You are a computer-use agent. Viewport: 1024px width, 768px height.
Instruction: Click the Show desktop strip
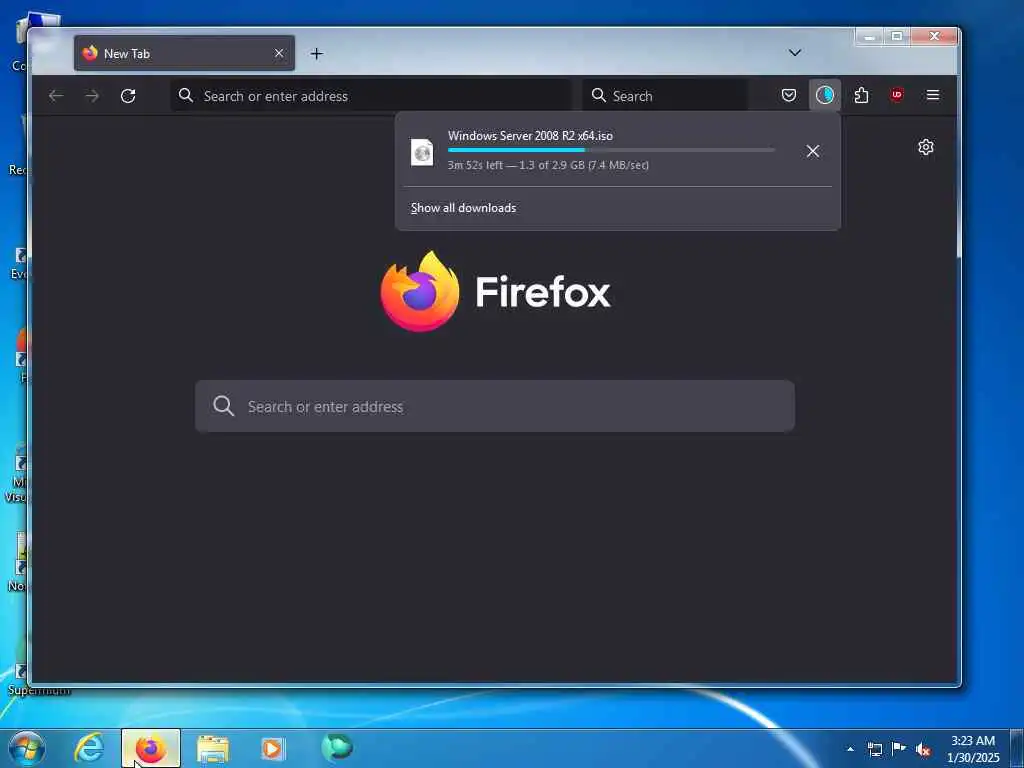click(1017, 749)
